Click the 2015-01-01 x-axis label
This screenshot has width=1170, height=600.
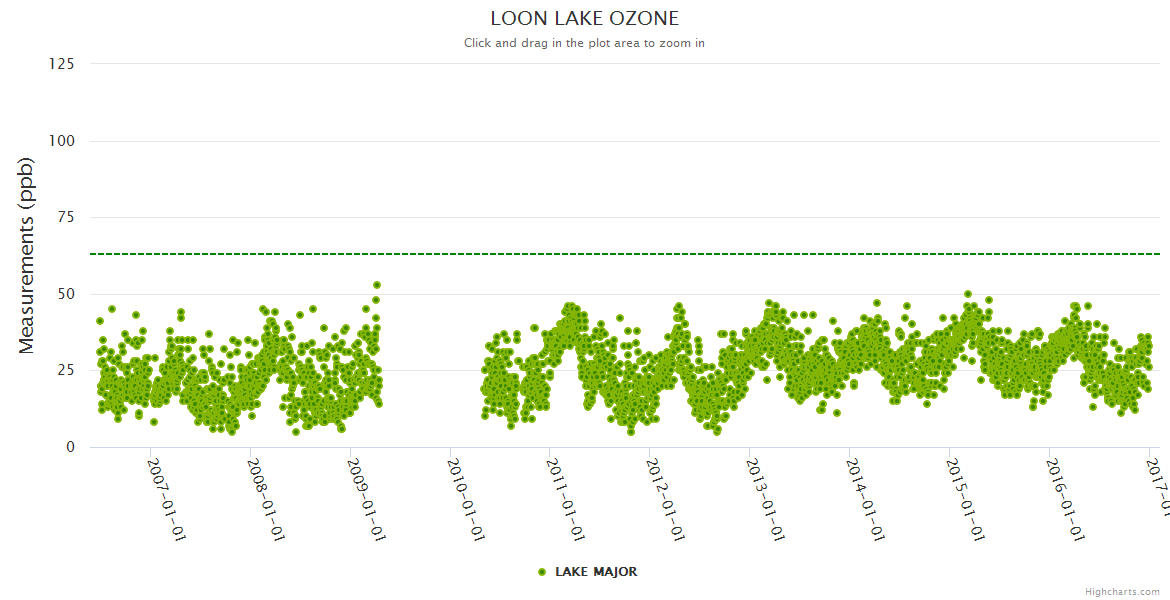[x=967, y=498]
